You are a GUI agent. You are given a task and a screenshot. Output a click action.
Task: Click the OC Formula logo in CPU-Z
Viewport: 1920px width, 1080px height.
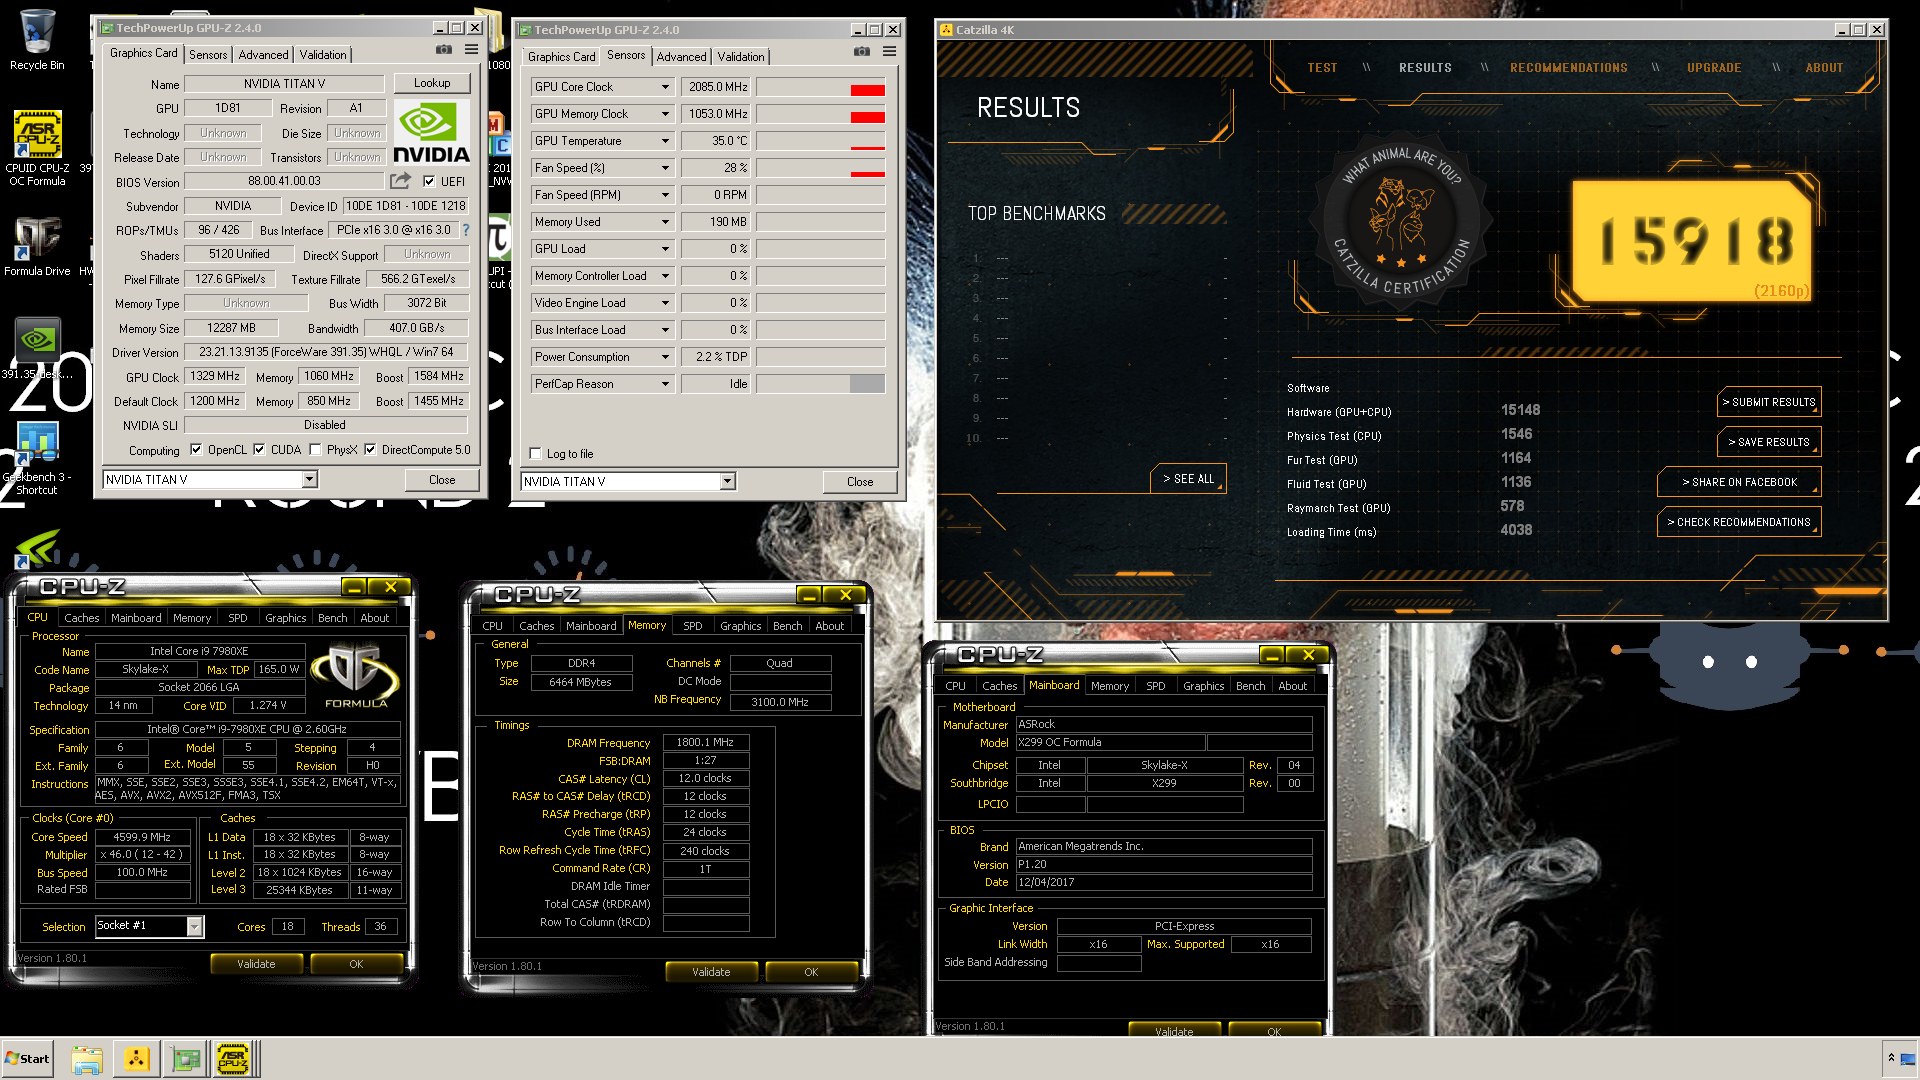[x=355, y=676]
